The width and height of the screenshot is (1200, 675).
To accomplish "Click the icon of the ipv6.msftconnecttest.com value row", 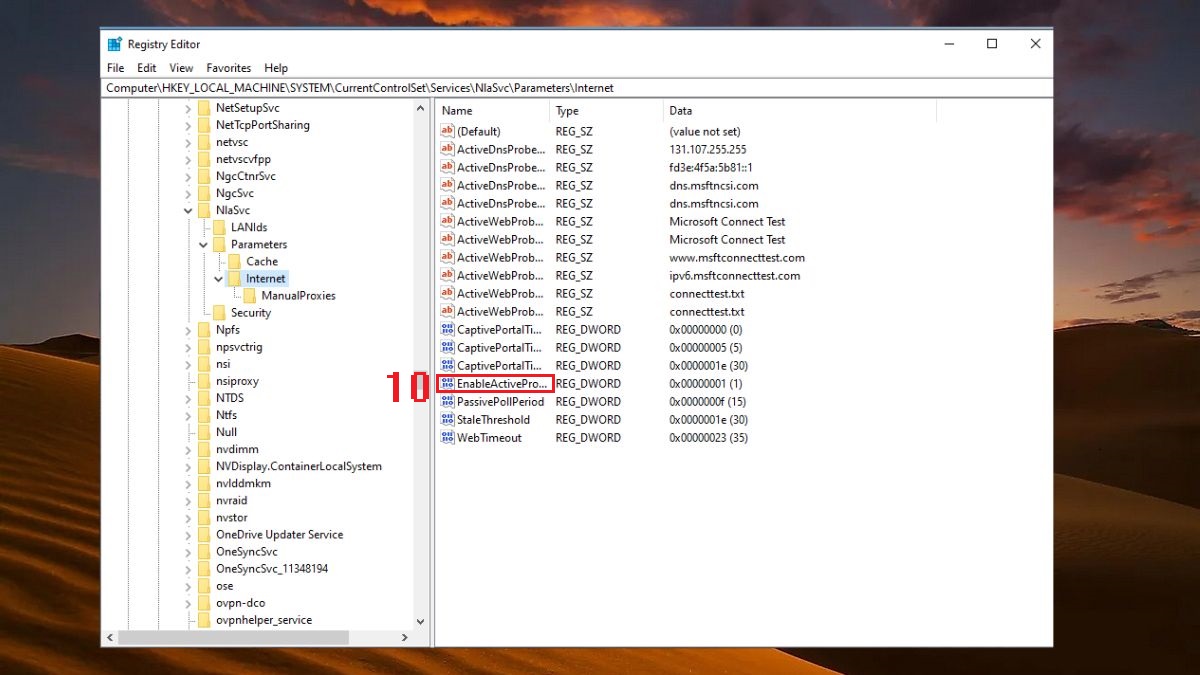I will tap(447, 275).
